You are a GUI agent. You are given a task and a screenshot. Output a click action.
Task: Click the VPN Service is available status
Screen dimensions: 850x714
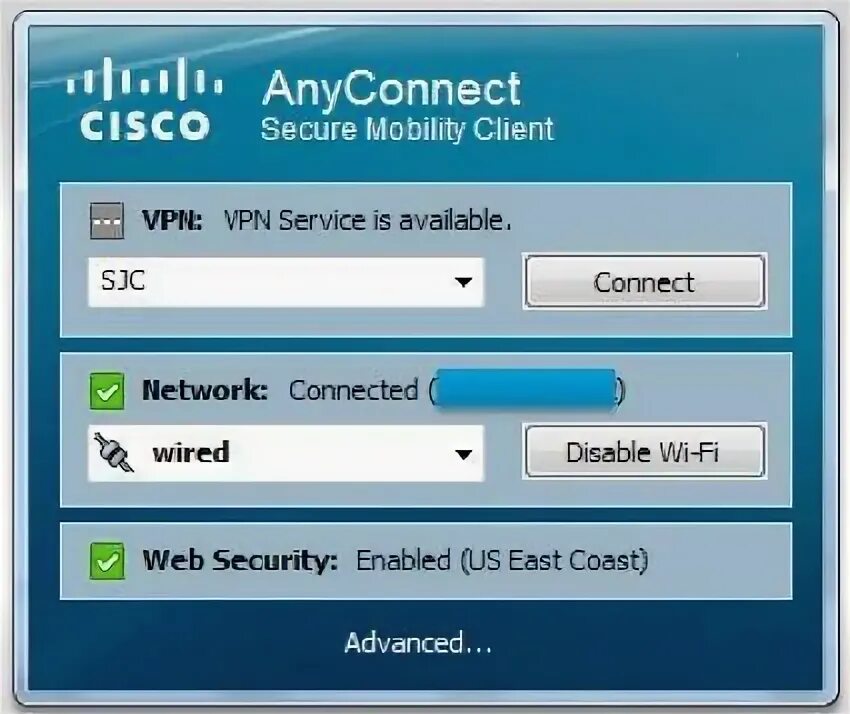click(x=368, y=221)
